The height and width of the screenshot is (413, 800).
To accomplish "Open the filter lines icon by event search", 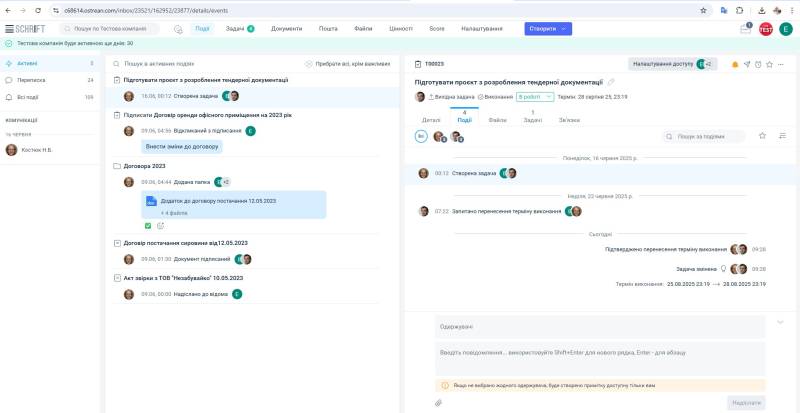I will click(783, 136).
